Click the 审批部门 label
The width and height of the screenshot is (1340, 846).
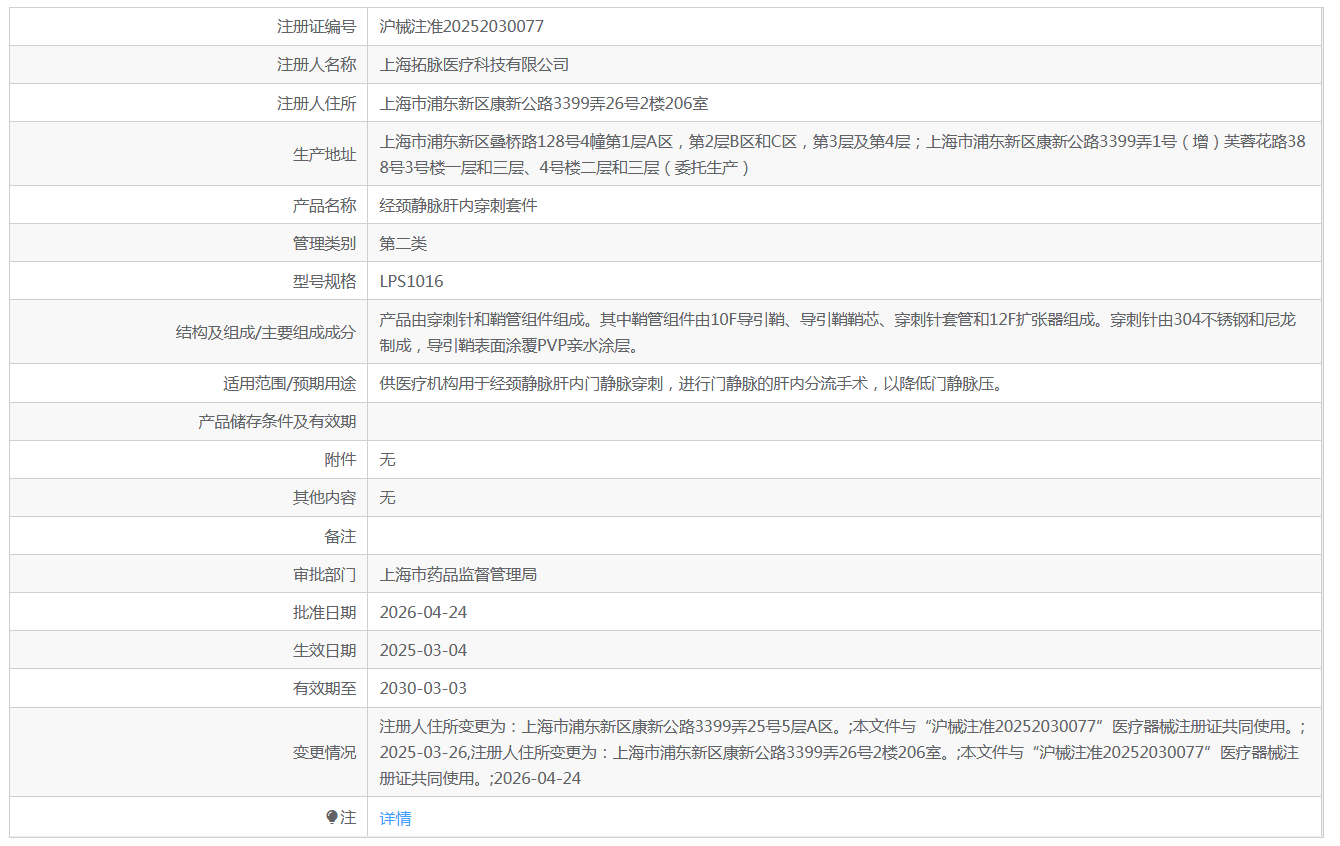324,575
